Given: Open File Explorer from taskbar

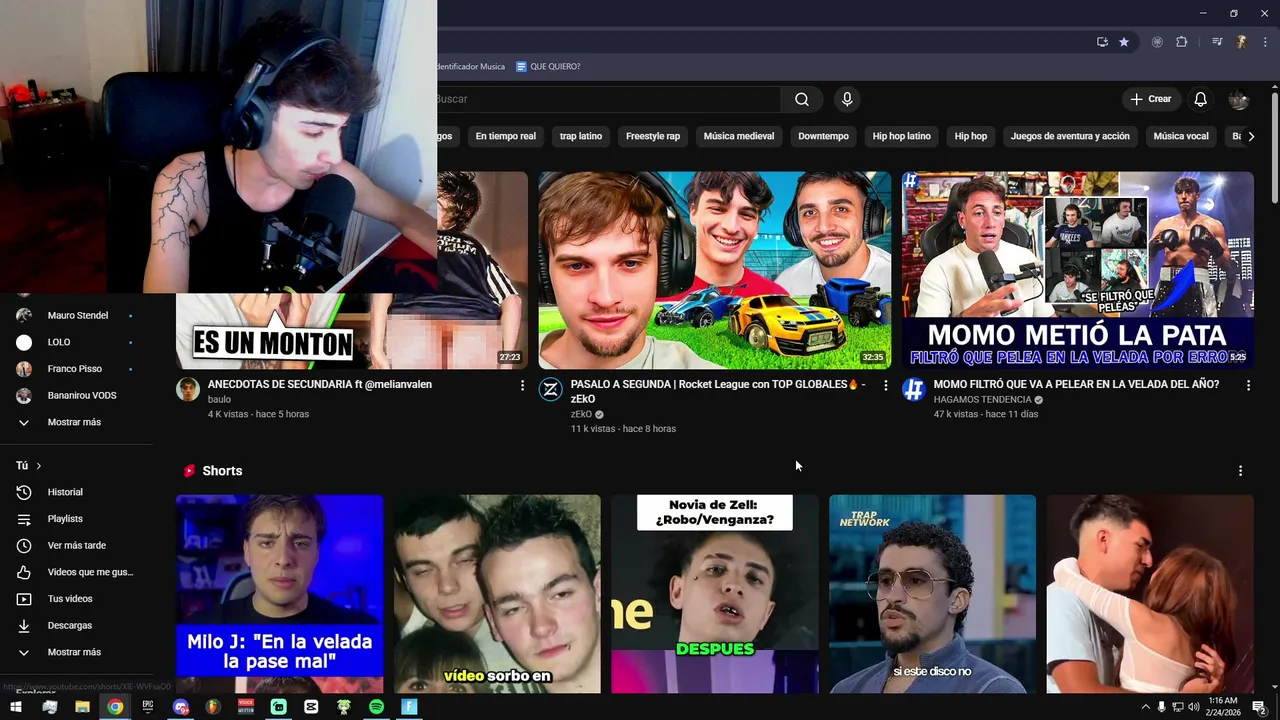Looking at the screenshot, I should pos(82,707).
